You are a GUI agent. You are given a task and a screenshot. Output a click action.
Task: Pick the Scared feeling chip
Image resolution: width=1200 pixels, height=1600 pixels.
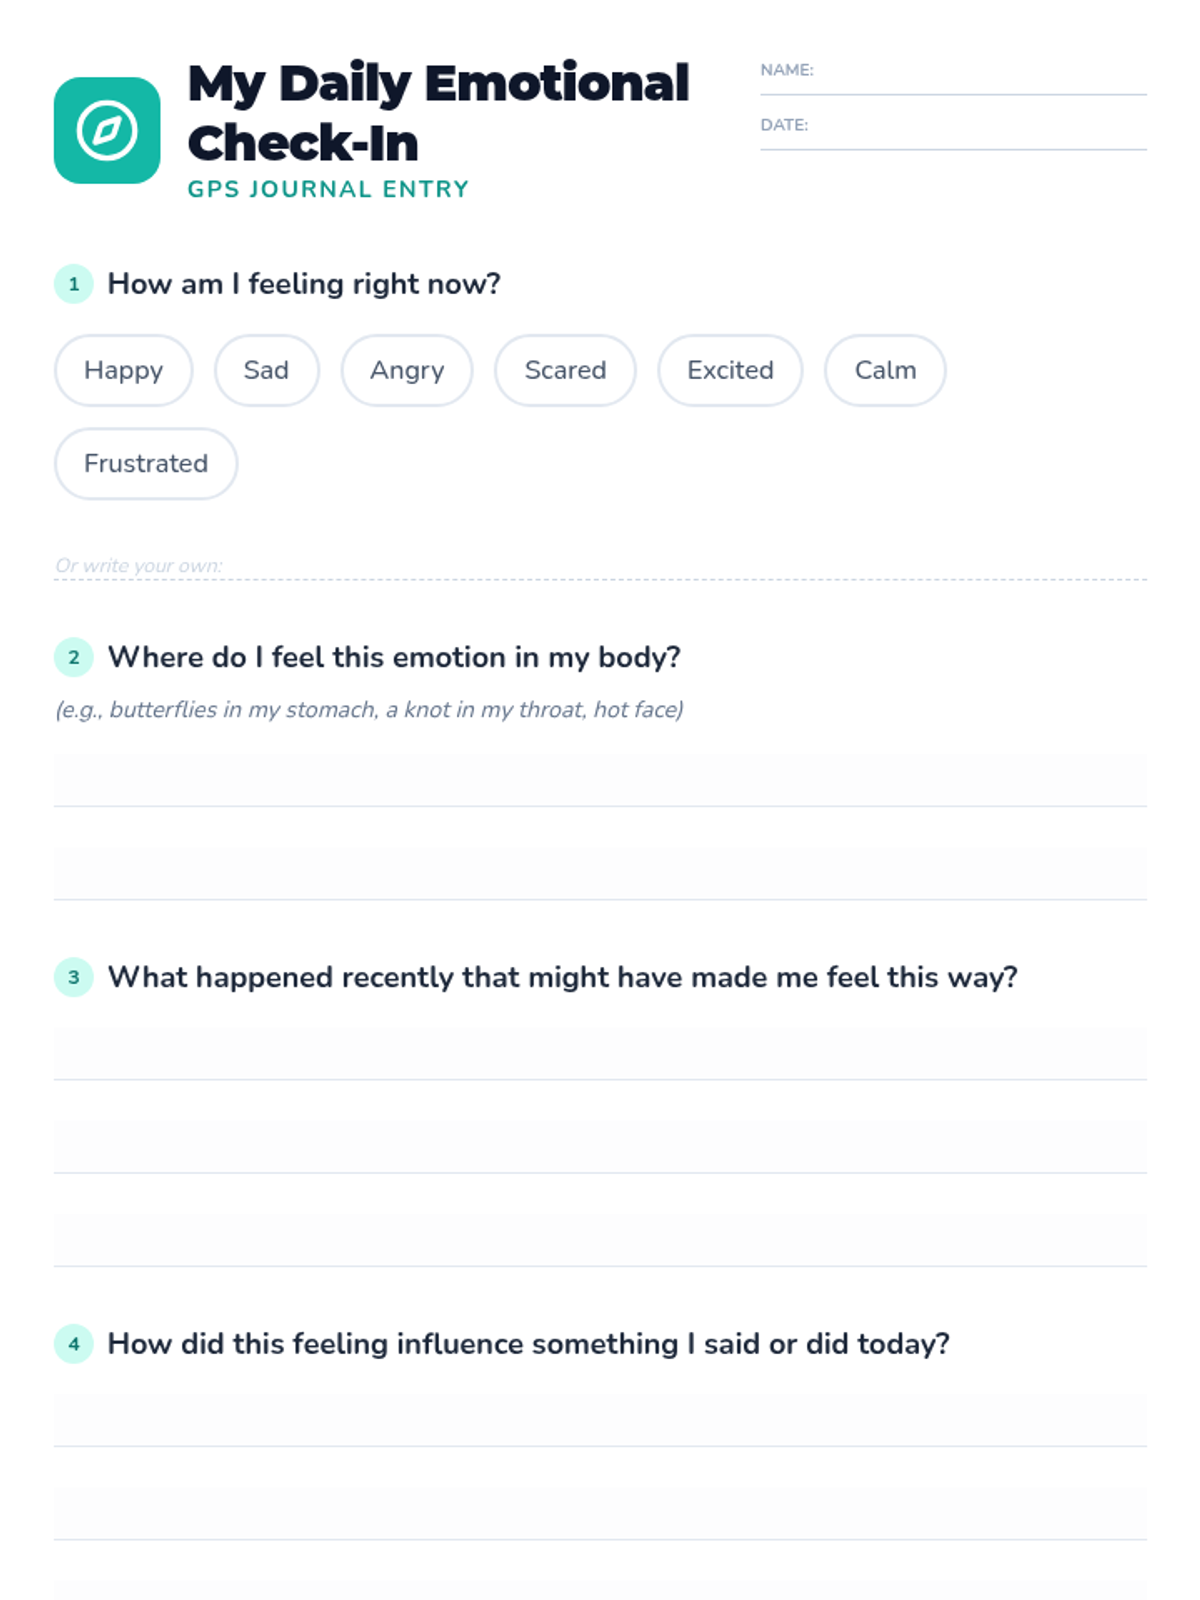coord(565,371)
